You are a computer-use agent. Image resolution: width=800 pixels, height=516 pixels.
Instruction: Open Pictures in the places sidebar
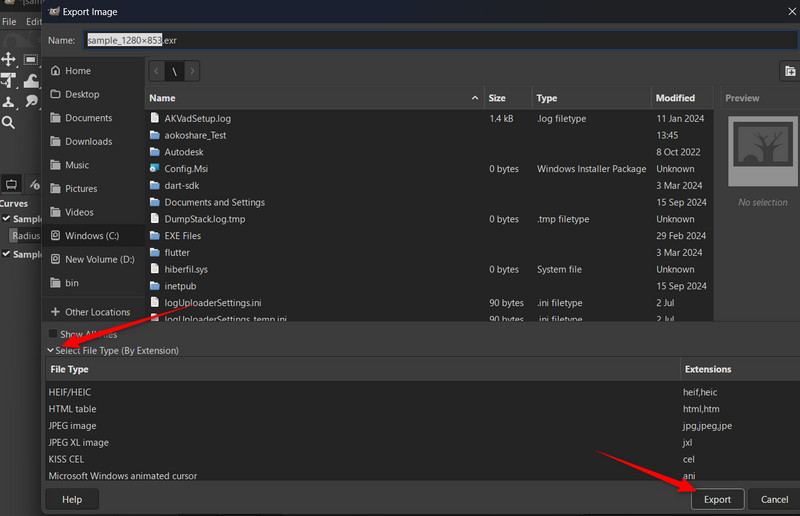click(x=93, y=188)
